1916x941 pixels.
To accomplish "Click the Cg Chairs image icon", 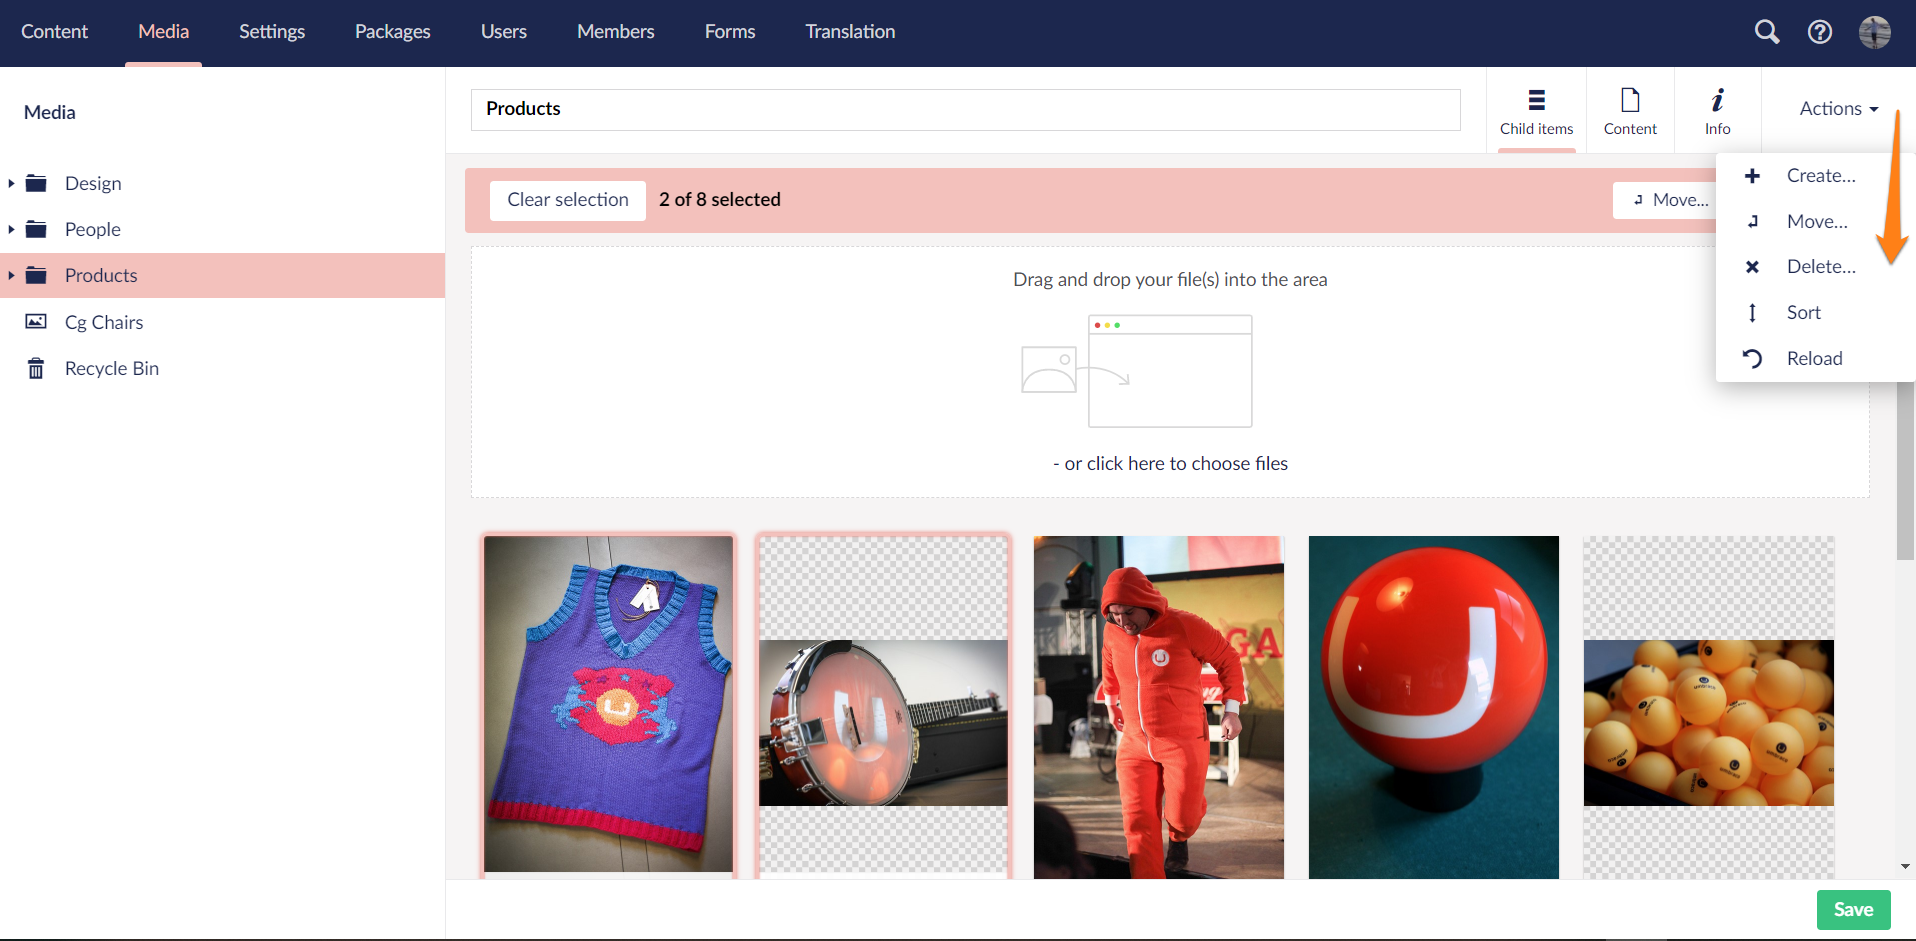I will (x=35, y=321).
